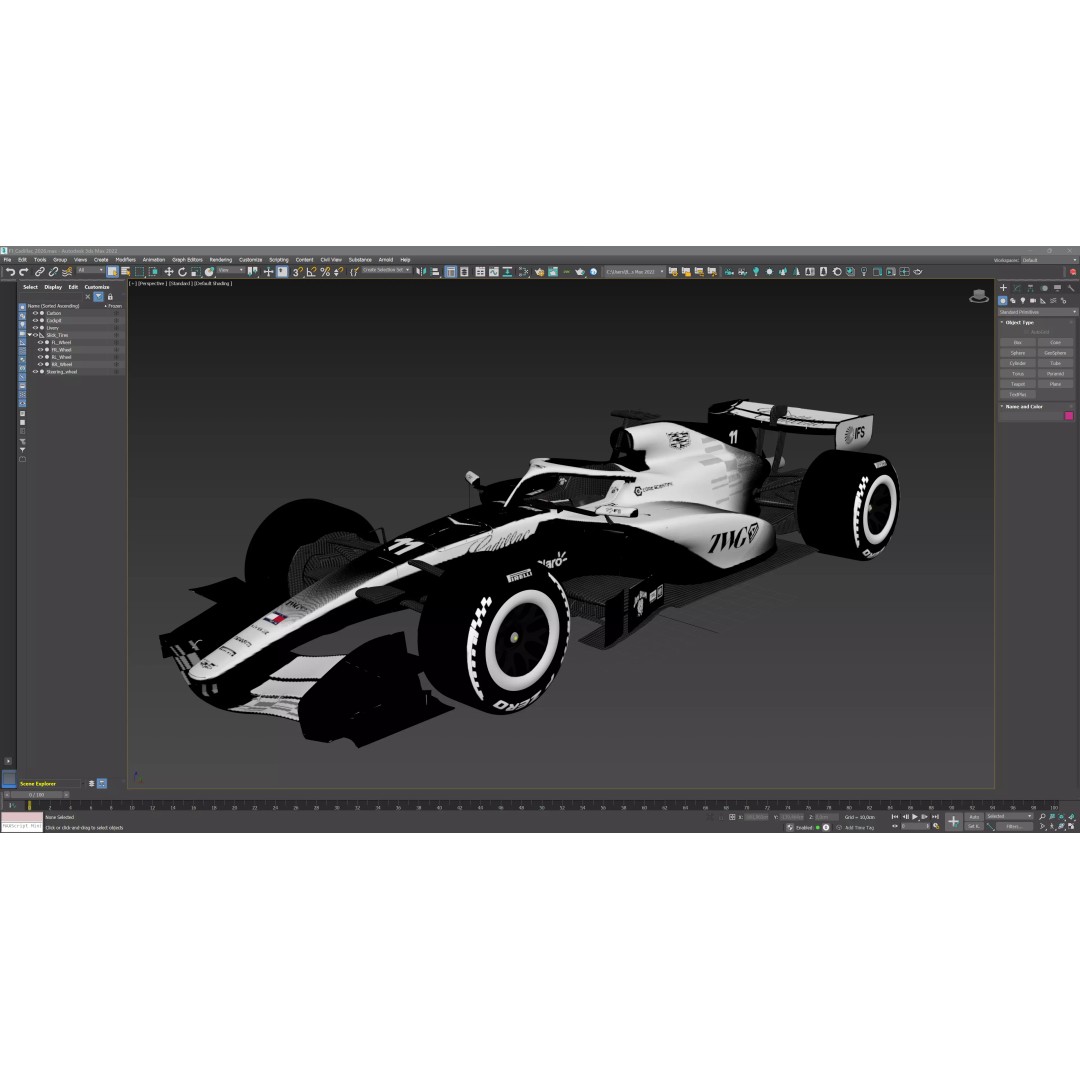Hide the FL_Wheel object via eye icon

coord(40,342)
